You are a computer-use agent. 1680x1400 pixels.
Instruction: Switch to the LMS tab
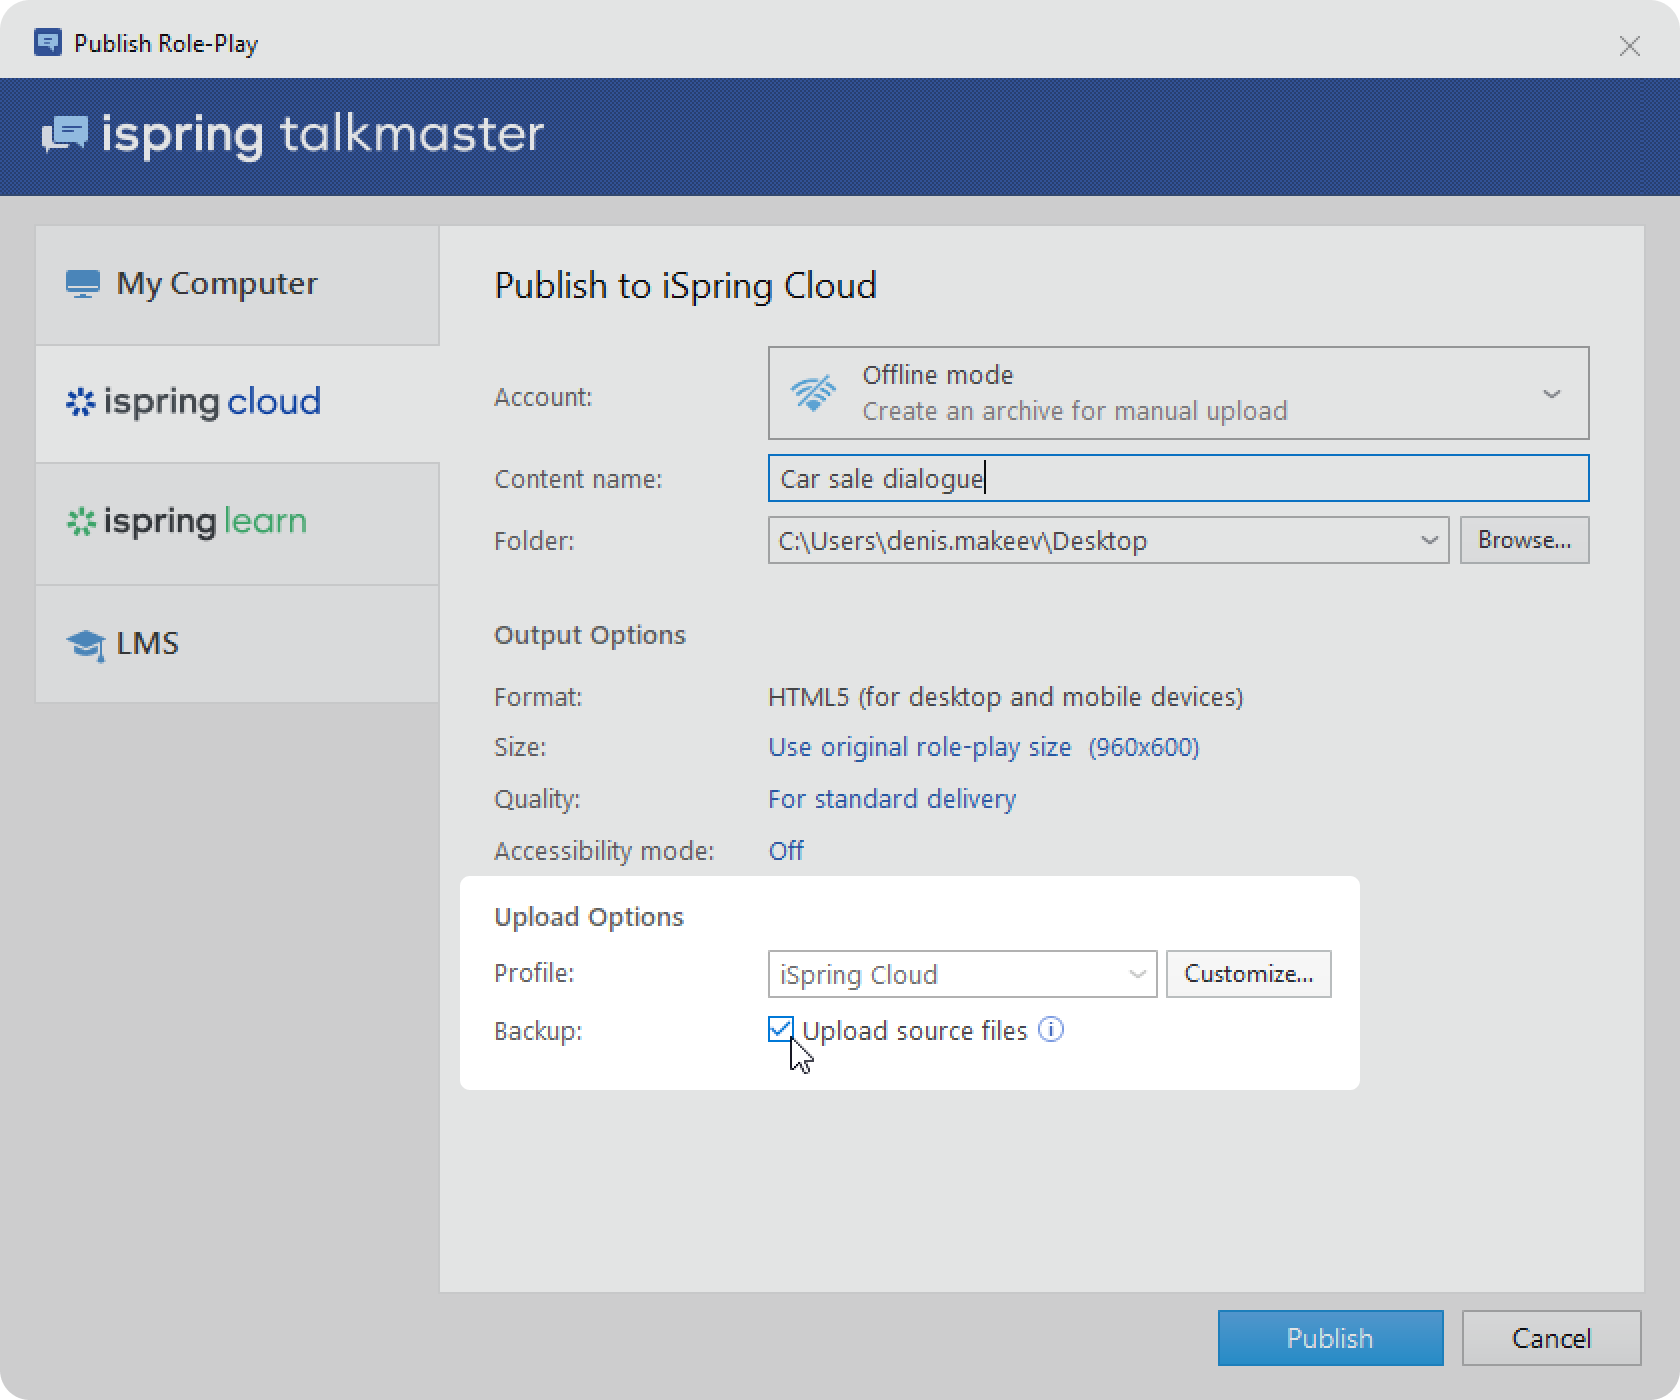pyautogui.click(x=237, y=644)
